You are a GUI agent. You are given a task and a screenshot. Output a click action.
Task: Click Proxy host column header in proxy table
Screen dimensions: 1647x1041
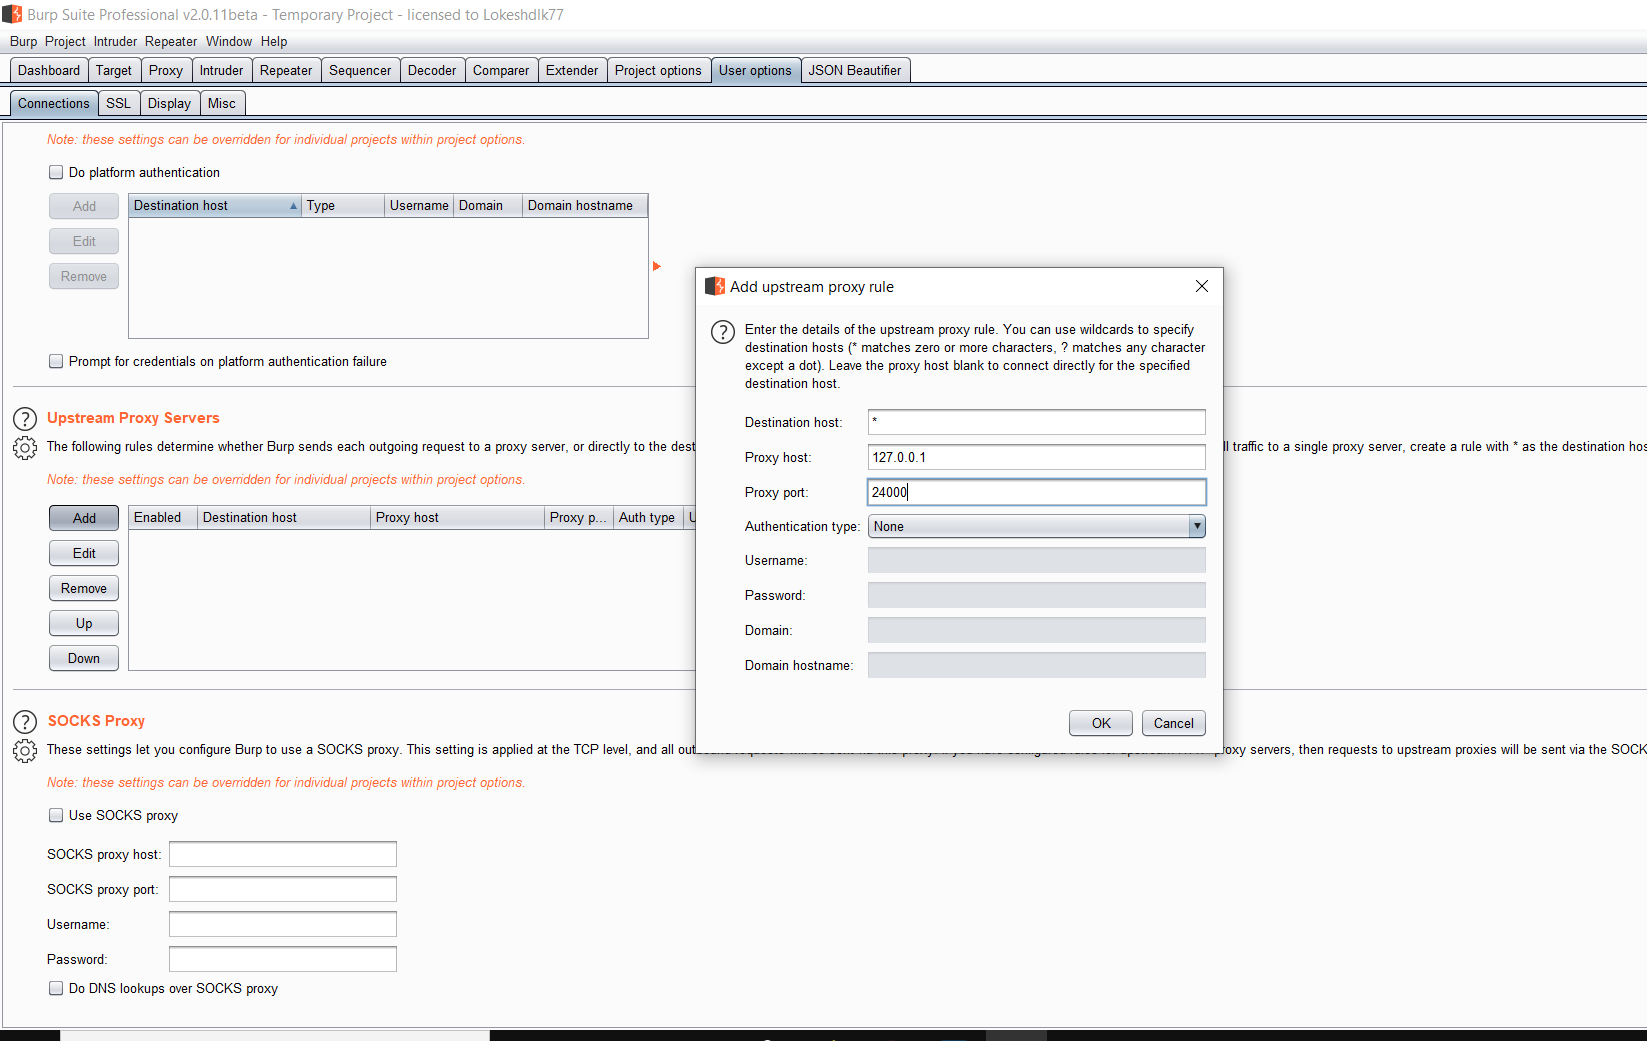[x=457, y=517]
